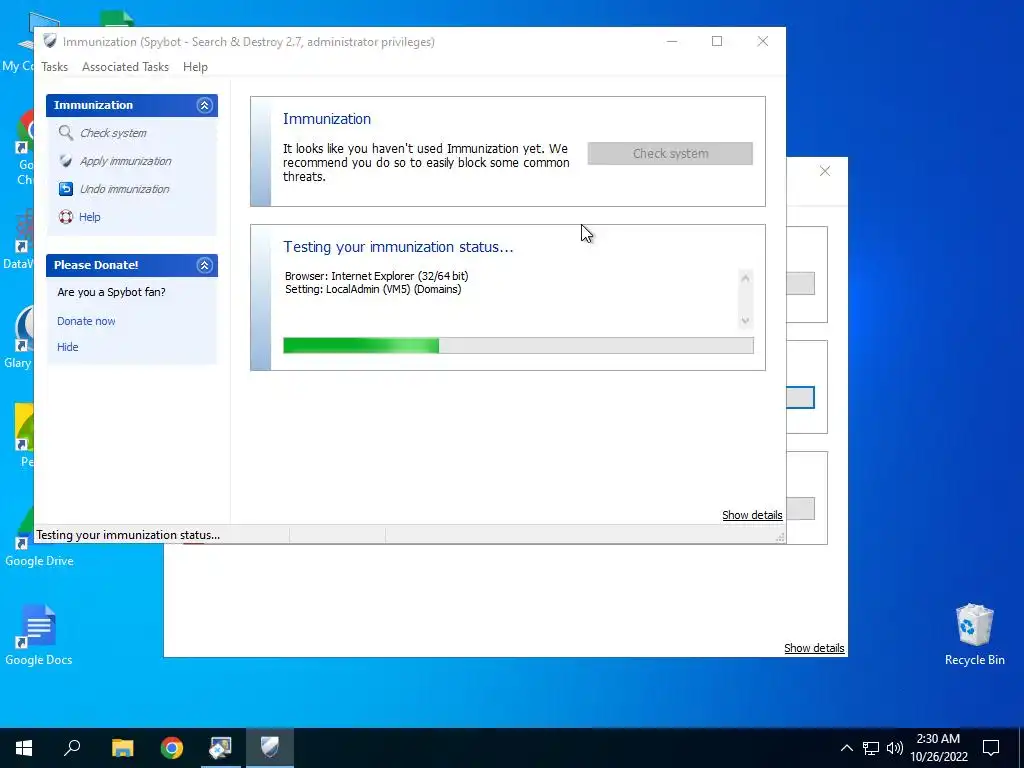1024x768 pixels.
Task: Open File Explorer from the taskbar
Action: (x=122, y=748)
